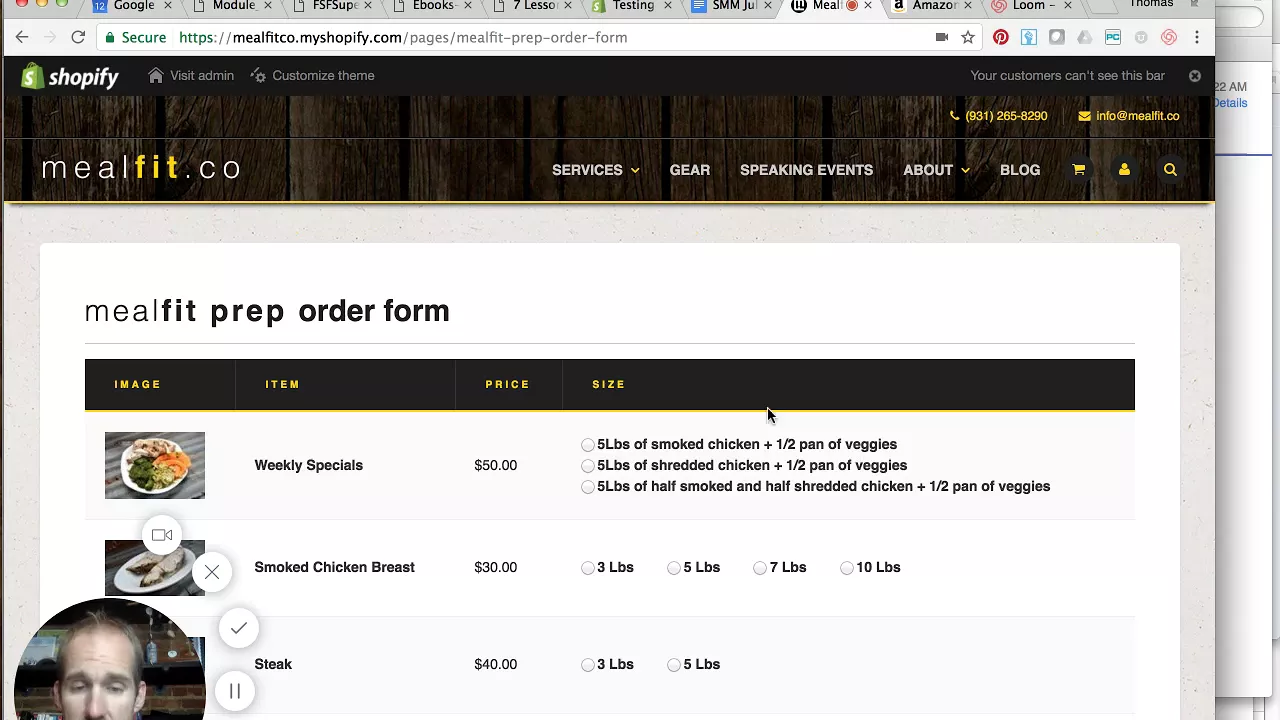The width and height of the screenshot is (1280, 720).
Task: Click the Customize theme link
Action: tap(312, 76)
